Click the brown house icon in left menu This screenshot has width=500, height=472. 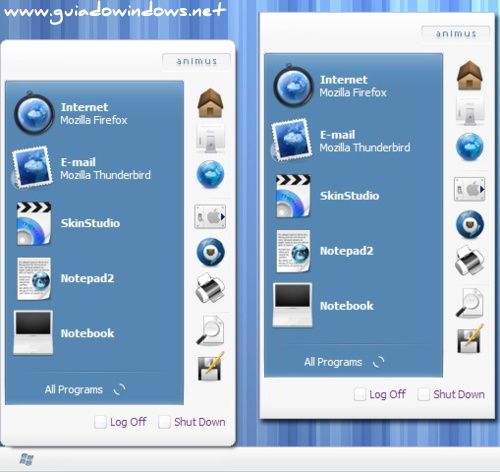pos(210,103)
